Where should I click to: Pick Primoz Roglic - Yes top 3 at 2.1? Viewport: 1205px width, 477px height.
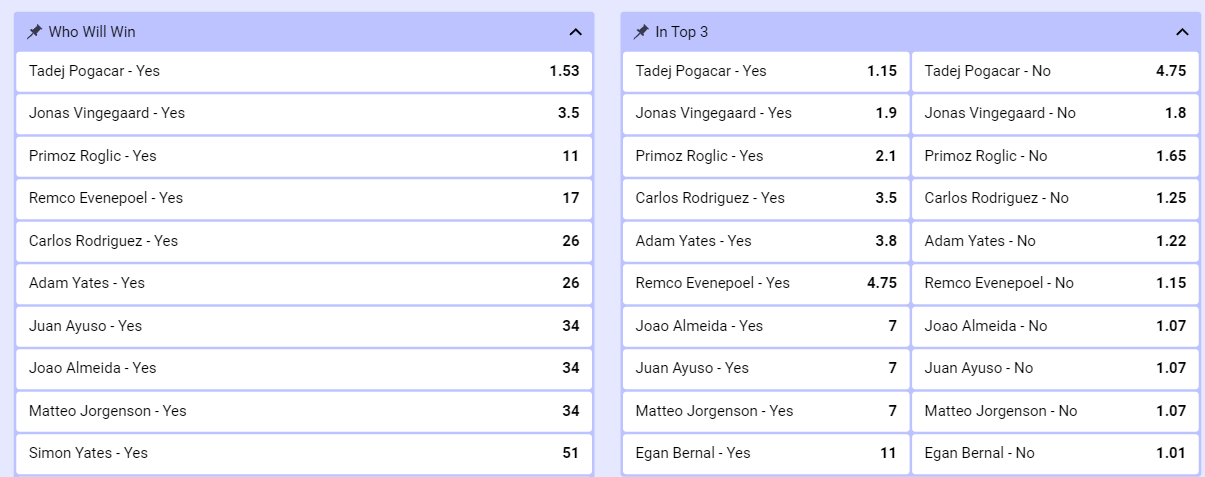766,156
